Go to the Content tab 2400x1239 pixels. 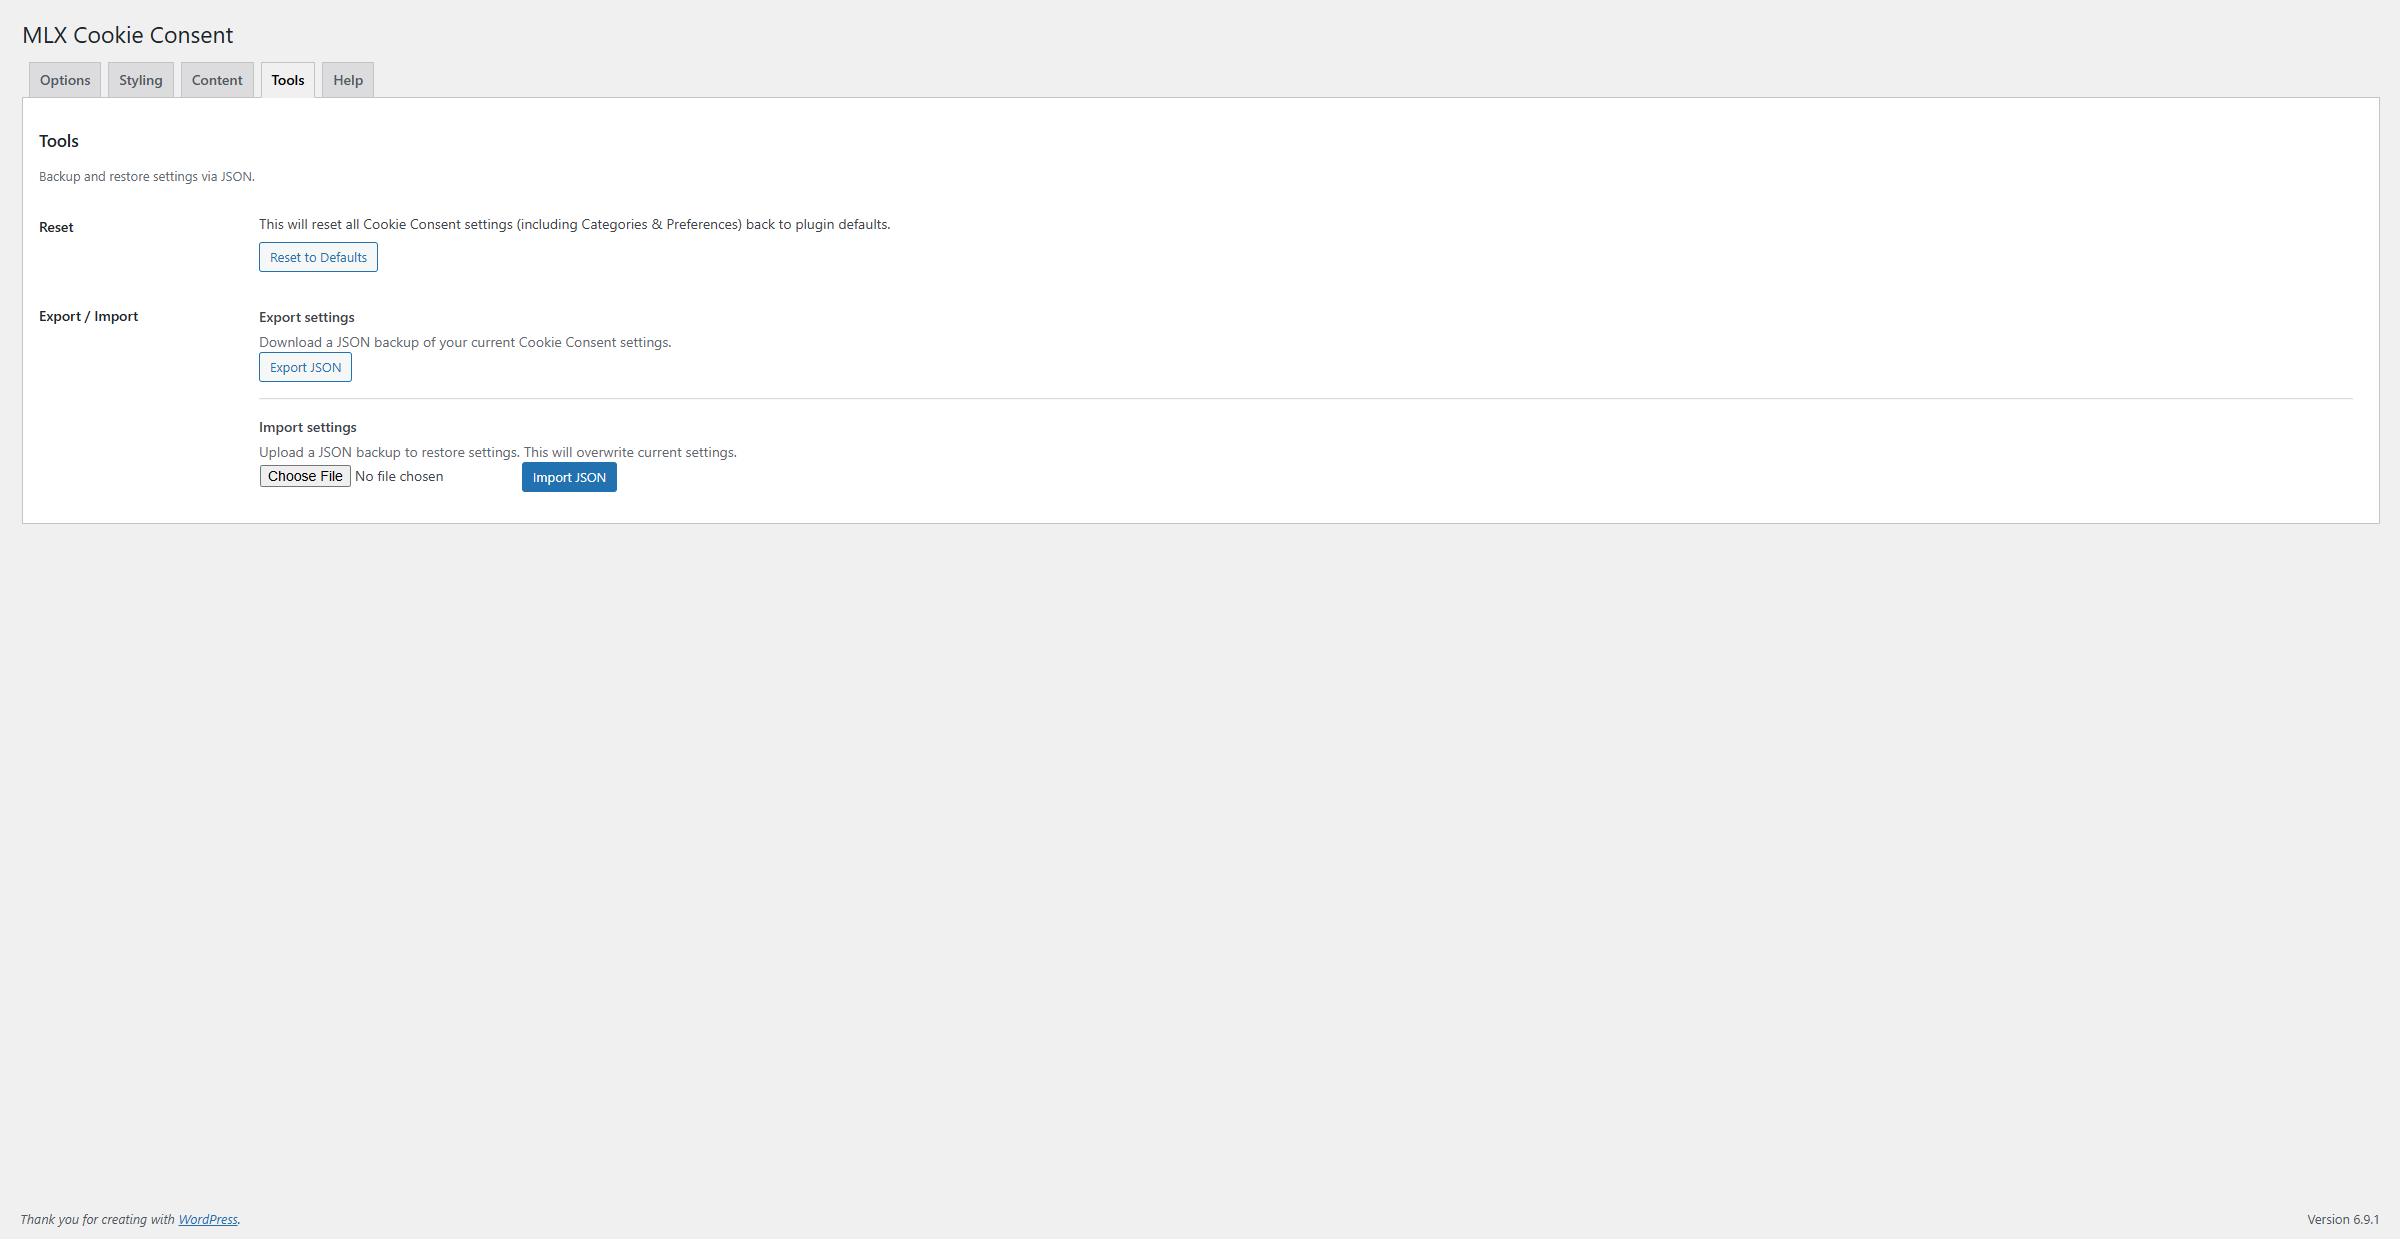pos(217,80)
